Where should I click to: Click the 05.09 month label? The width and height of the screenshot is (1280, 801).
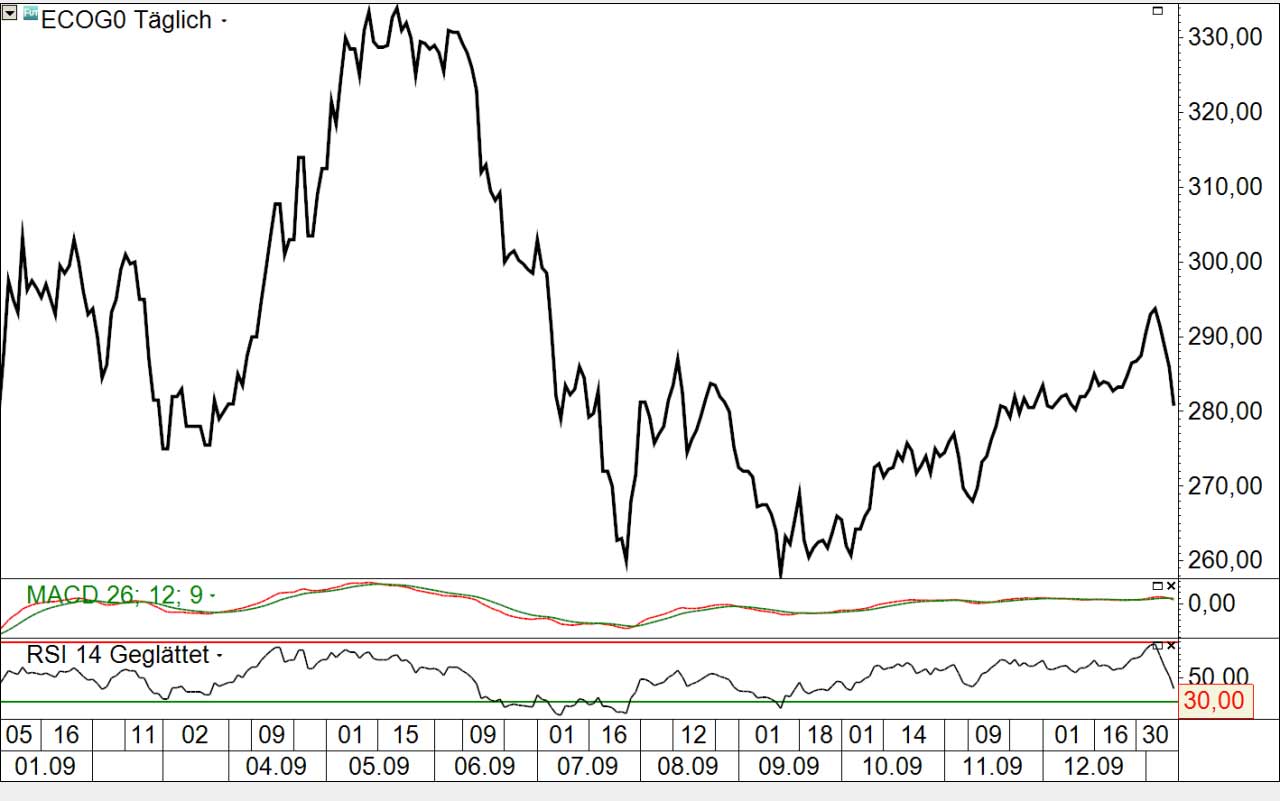pyautogui.click(x=378, y=767)
